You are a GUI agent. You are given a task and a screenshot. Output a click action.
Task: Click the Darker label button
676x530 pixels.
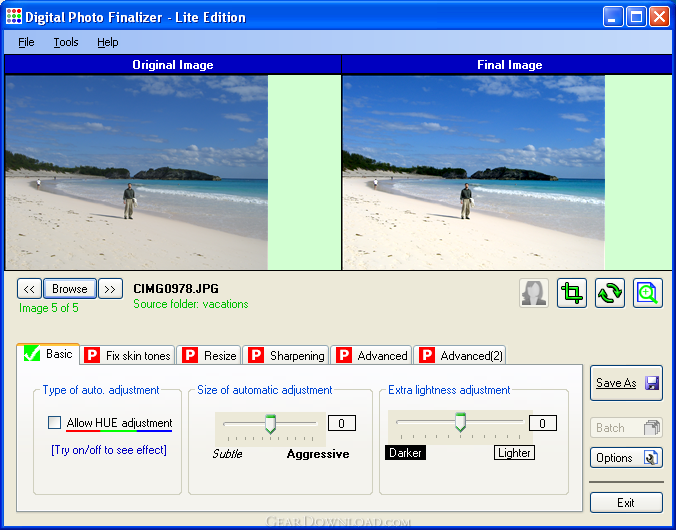pyautogui.click(x=405, y=453)
